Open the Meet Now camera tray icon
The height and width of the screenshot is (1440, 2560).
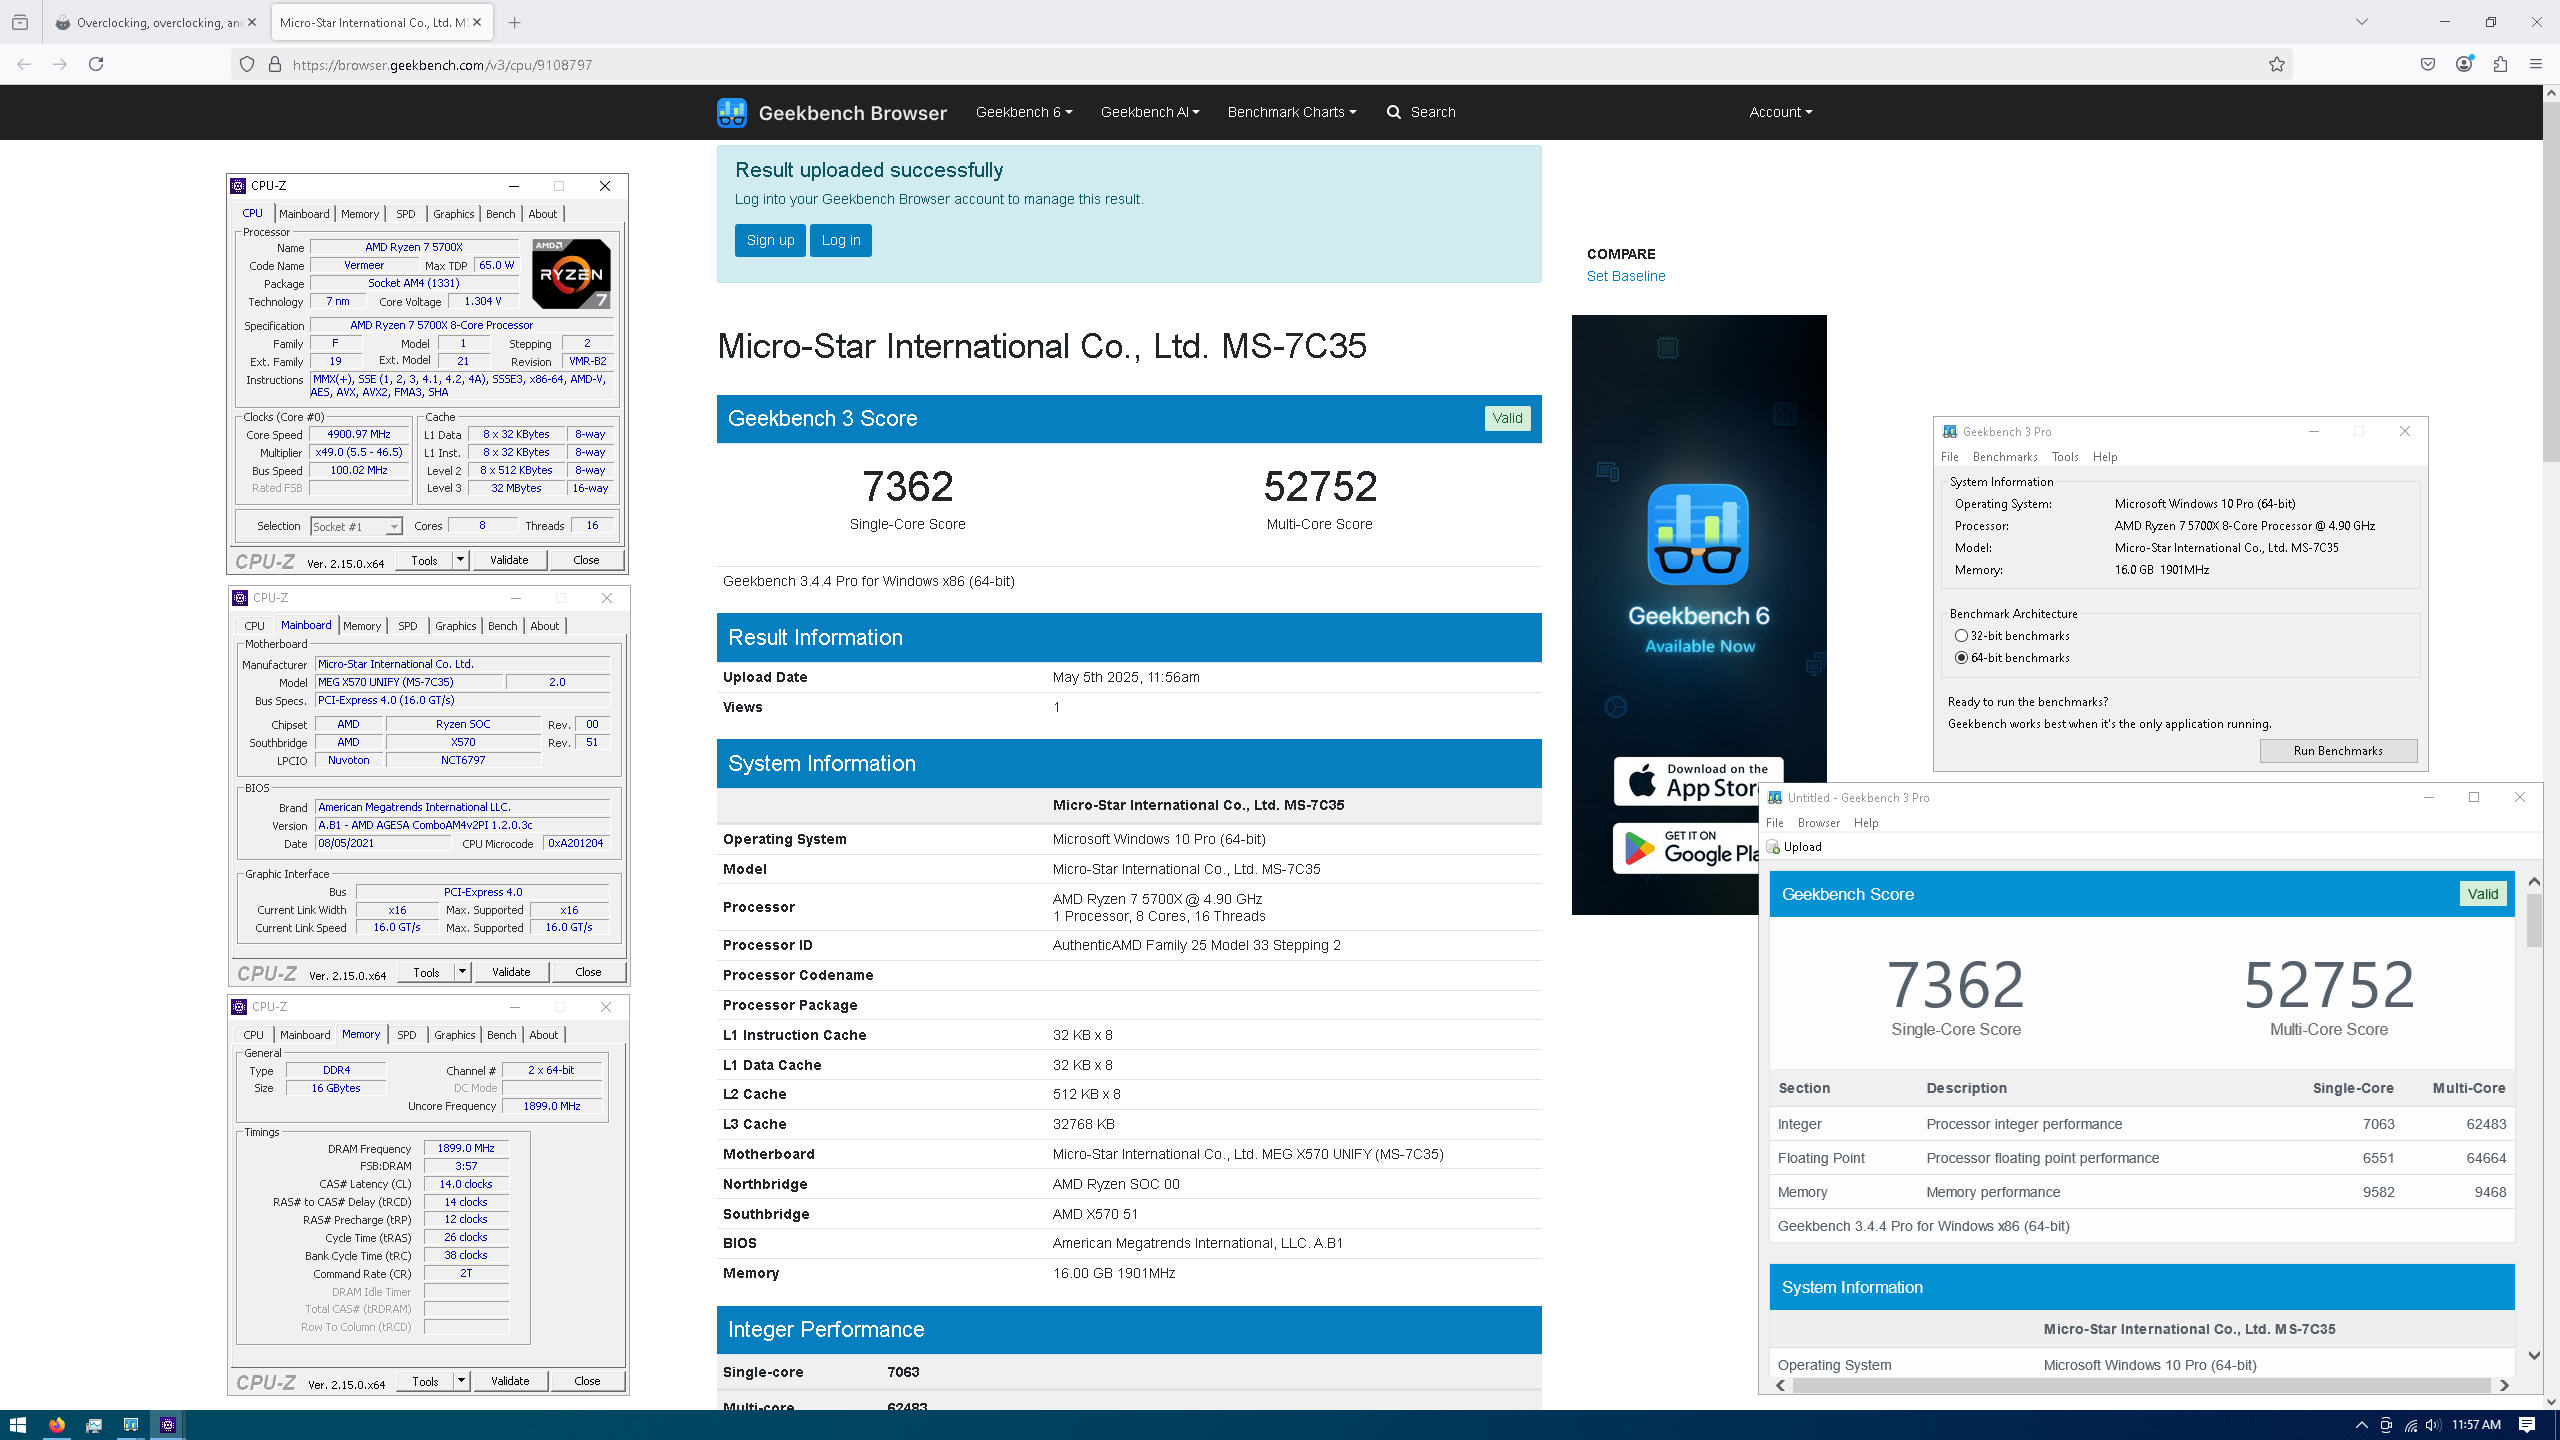(x=2386, y=1425)
